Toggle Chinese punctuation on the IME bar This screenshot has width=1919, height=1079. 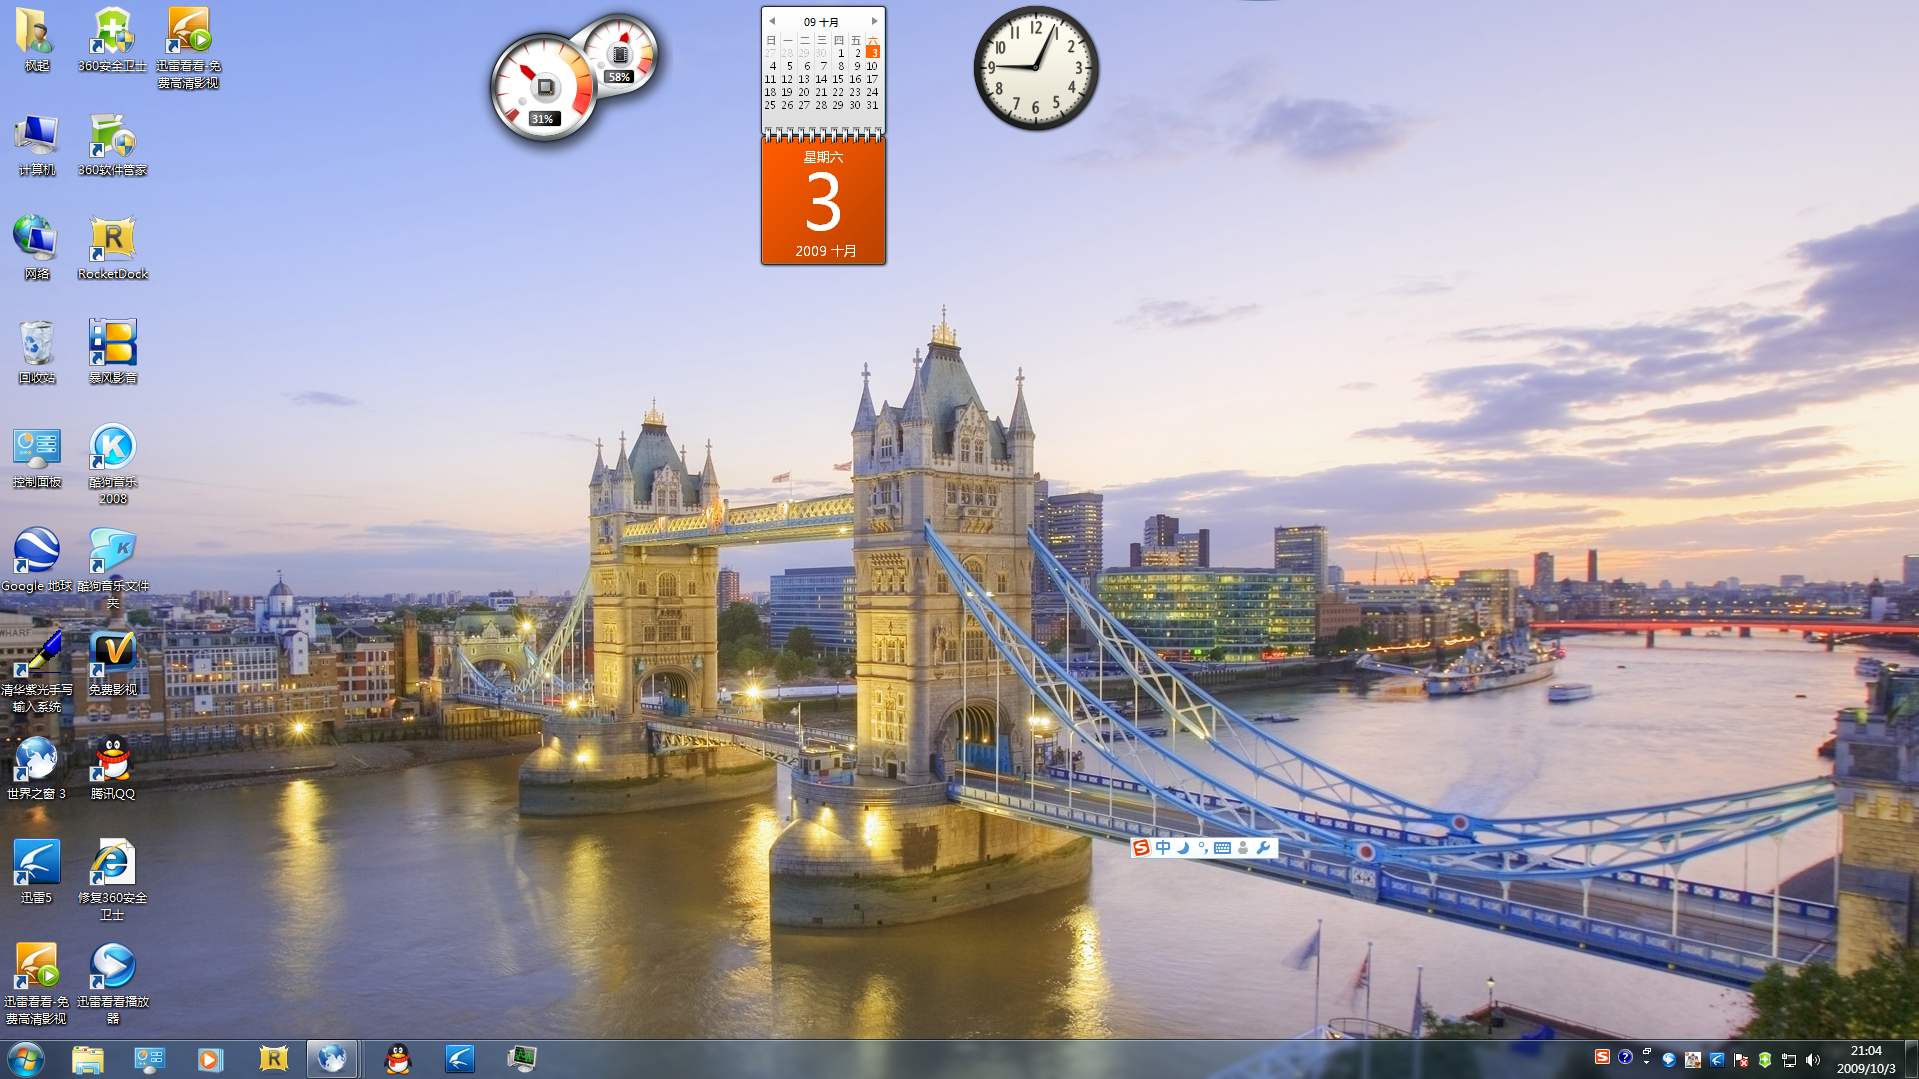pyautogui.click(x=1202, y=848)
